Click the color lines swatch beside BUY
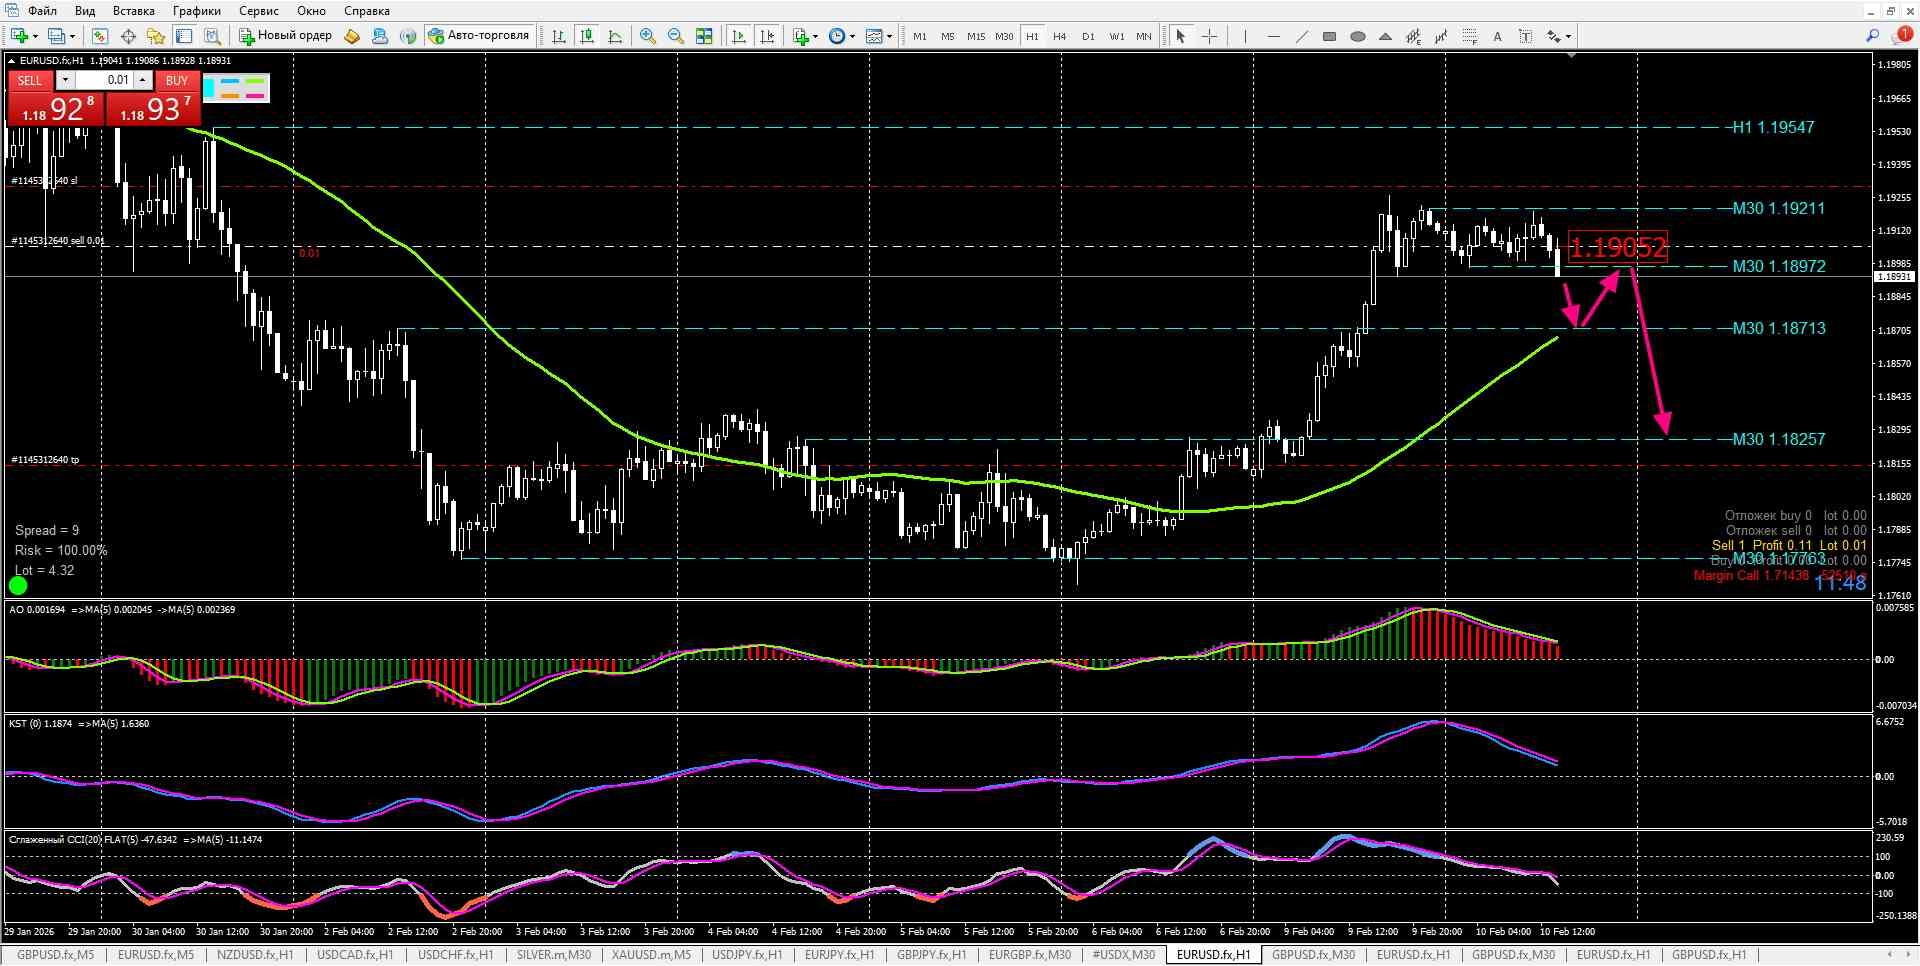 point(236,88)
